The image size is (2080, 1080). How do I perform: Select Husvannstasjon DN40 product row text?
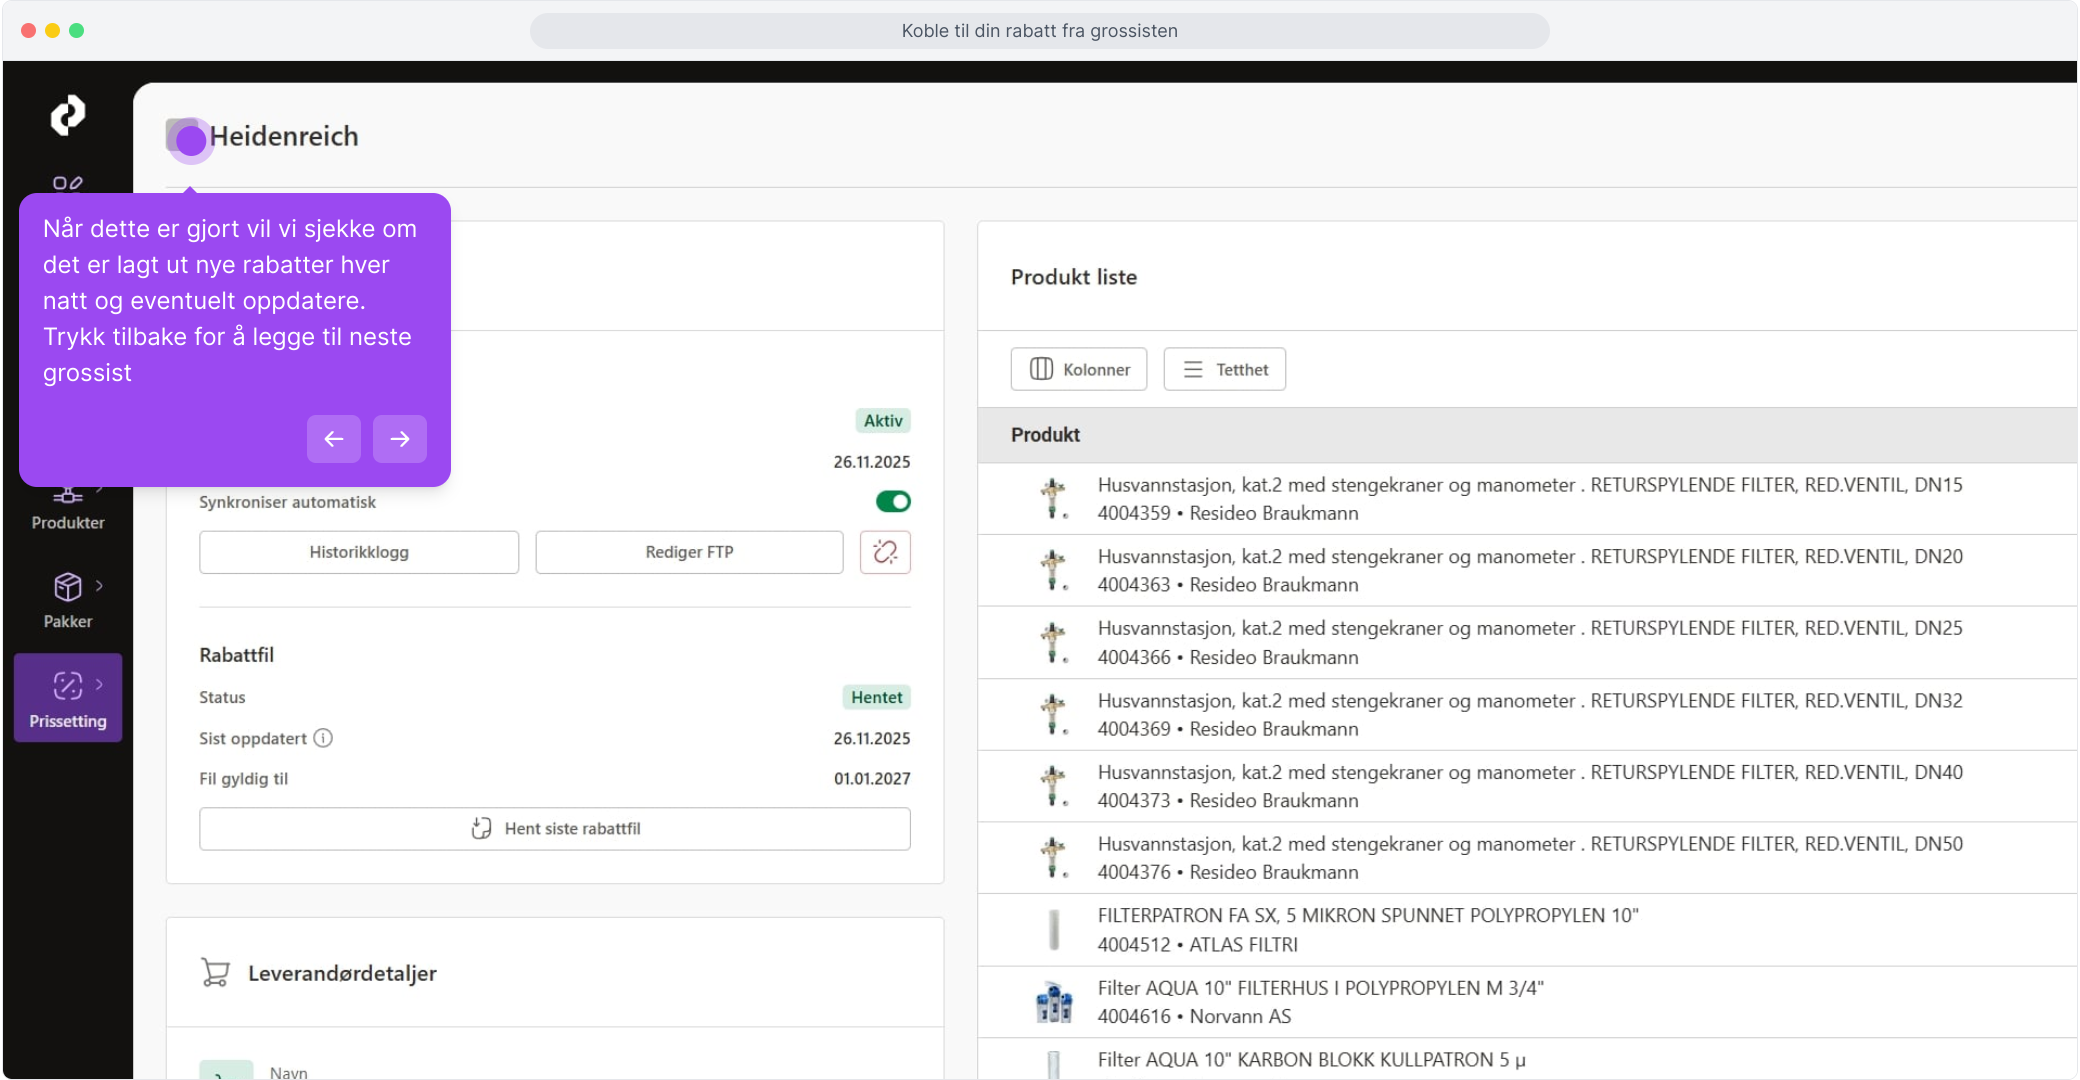tap(1530, 772)
